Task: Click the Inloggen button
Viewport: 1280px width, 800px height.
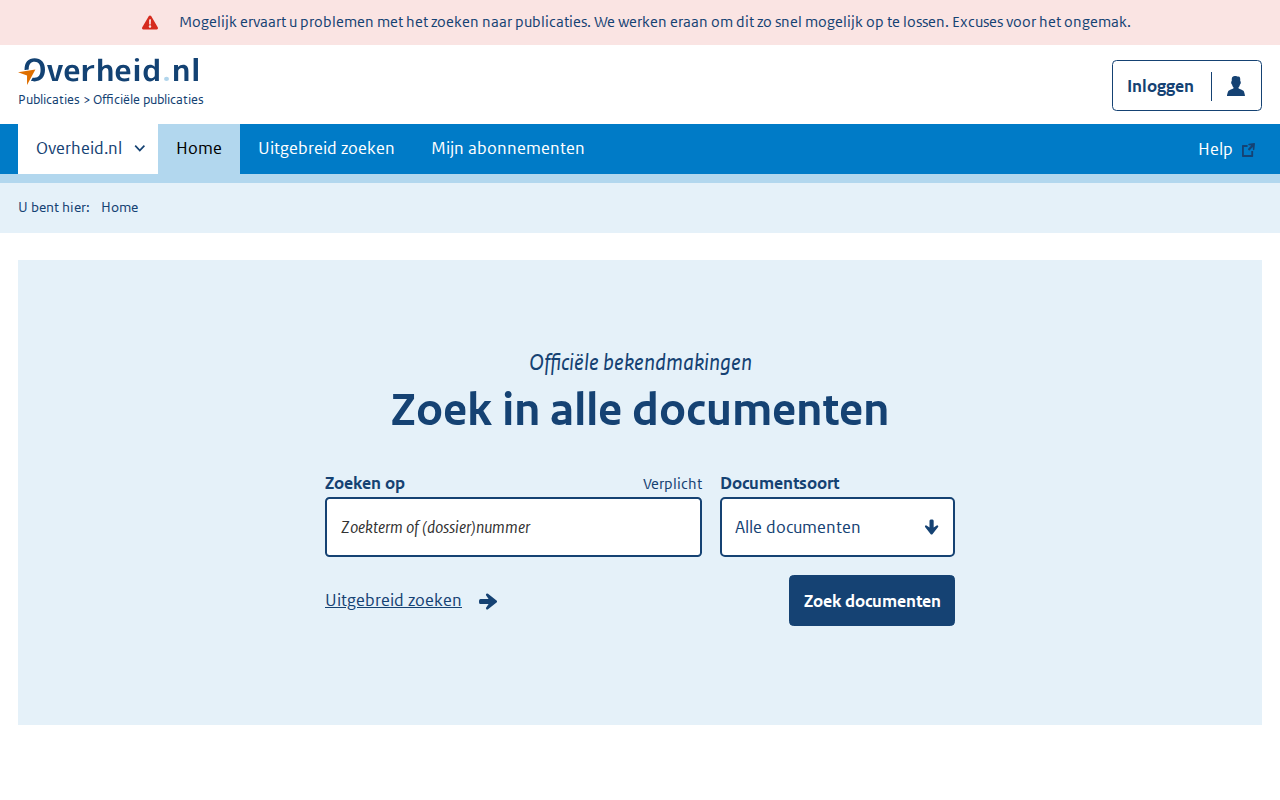Action: [x=1187, y=86]
